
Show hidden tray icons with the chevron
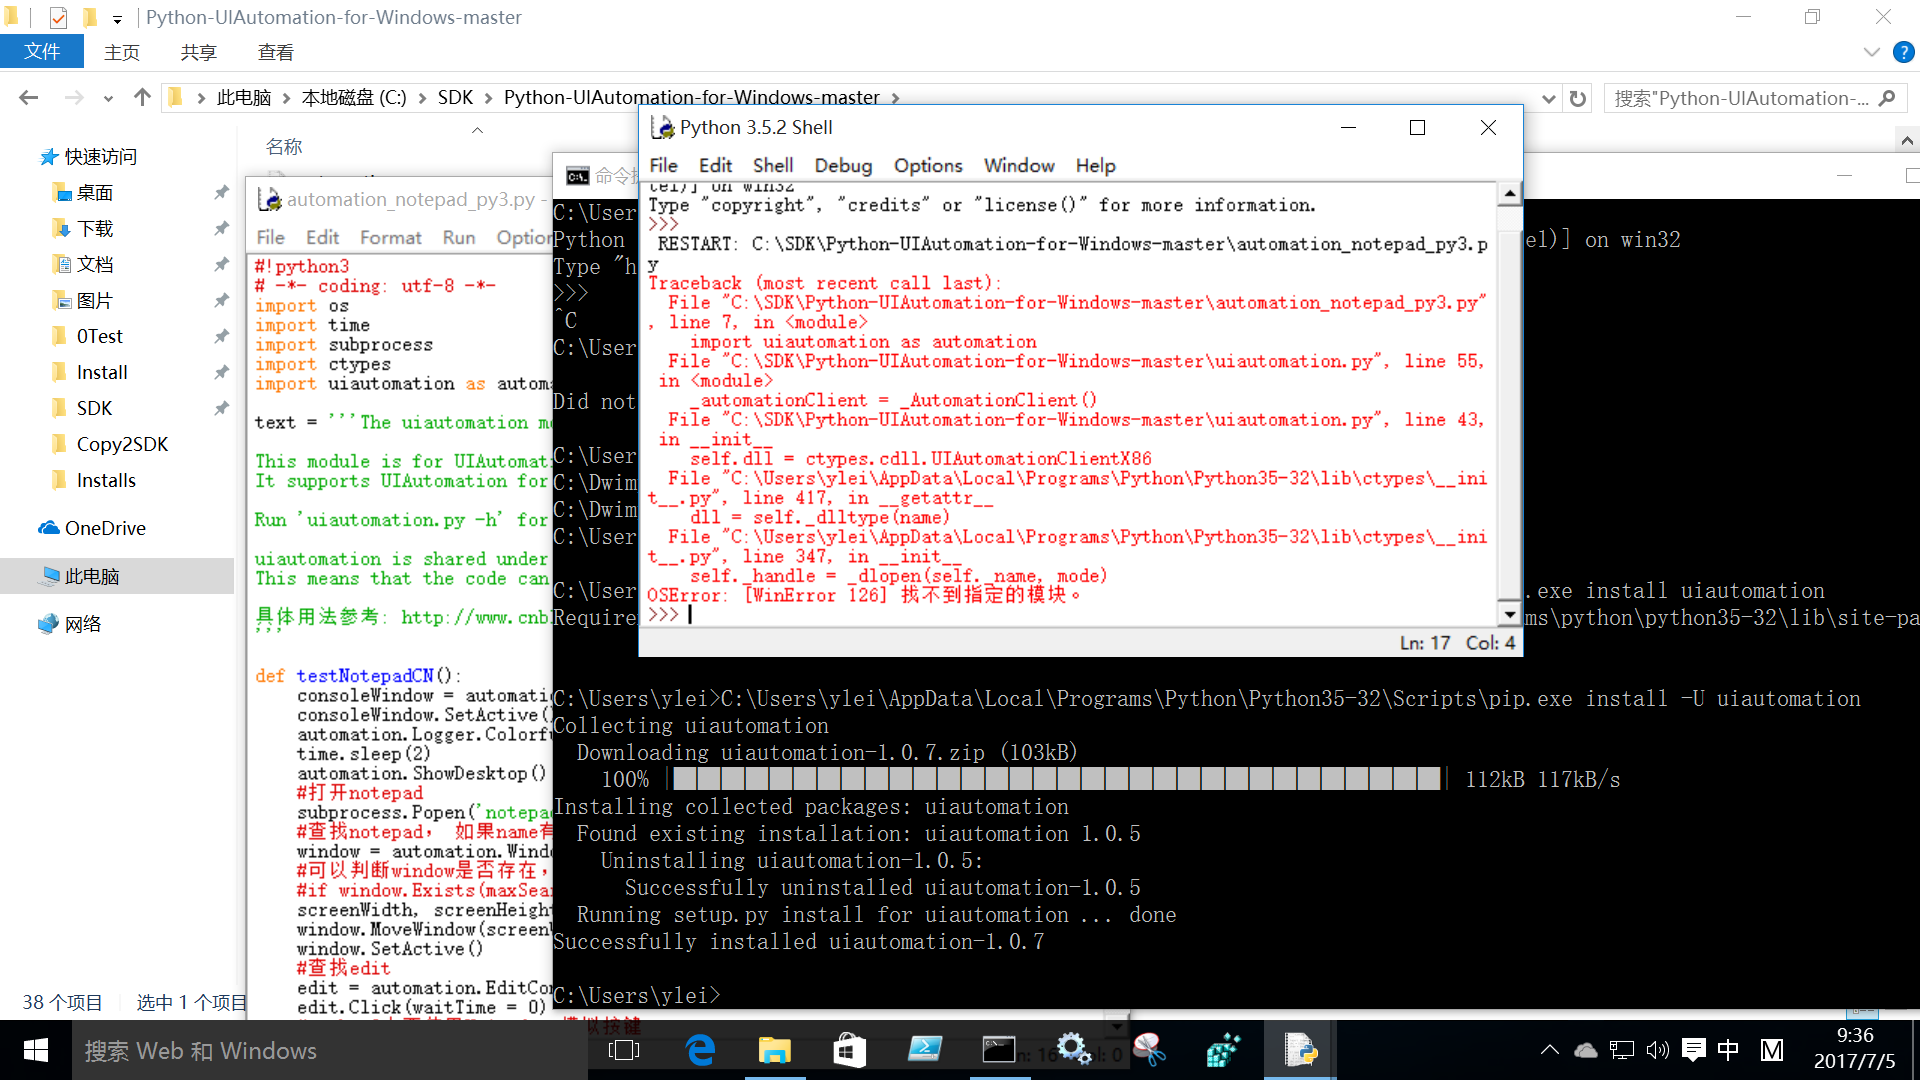click(1549, 1050)
